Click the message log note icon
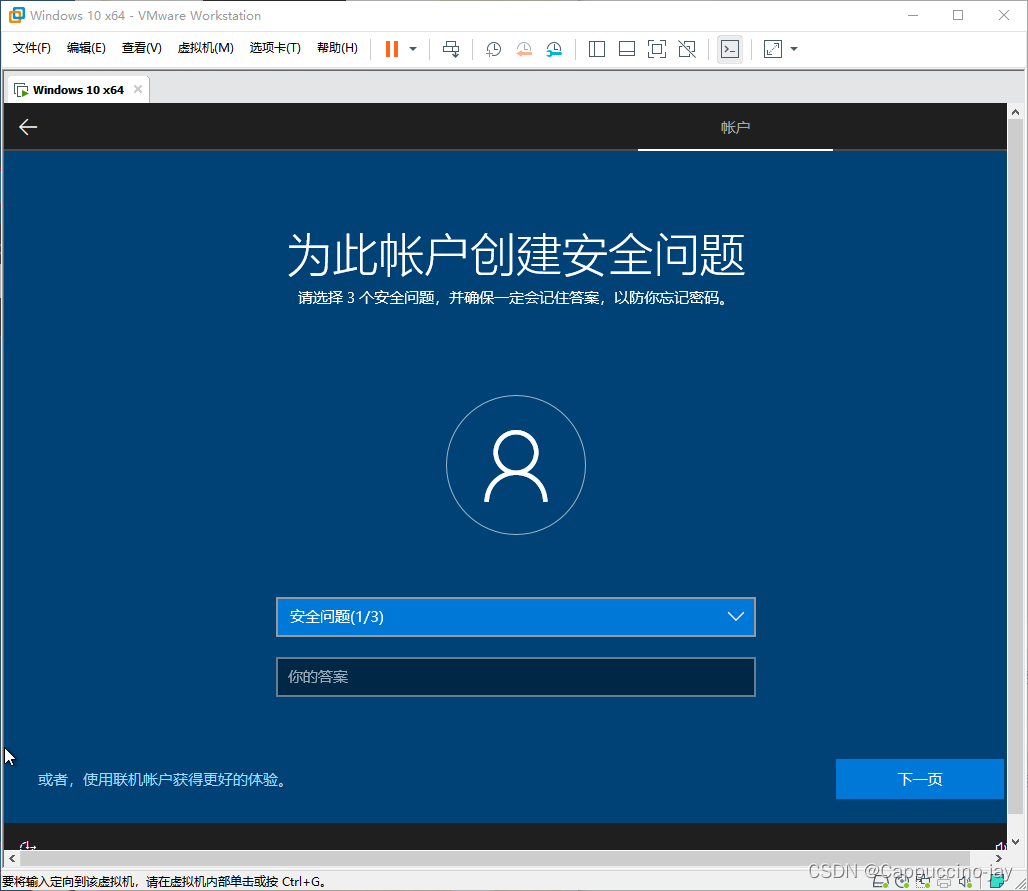The width and height of the screenshot is (1028, 891). click(x=997, y=881)
